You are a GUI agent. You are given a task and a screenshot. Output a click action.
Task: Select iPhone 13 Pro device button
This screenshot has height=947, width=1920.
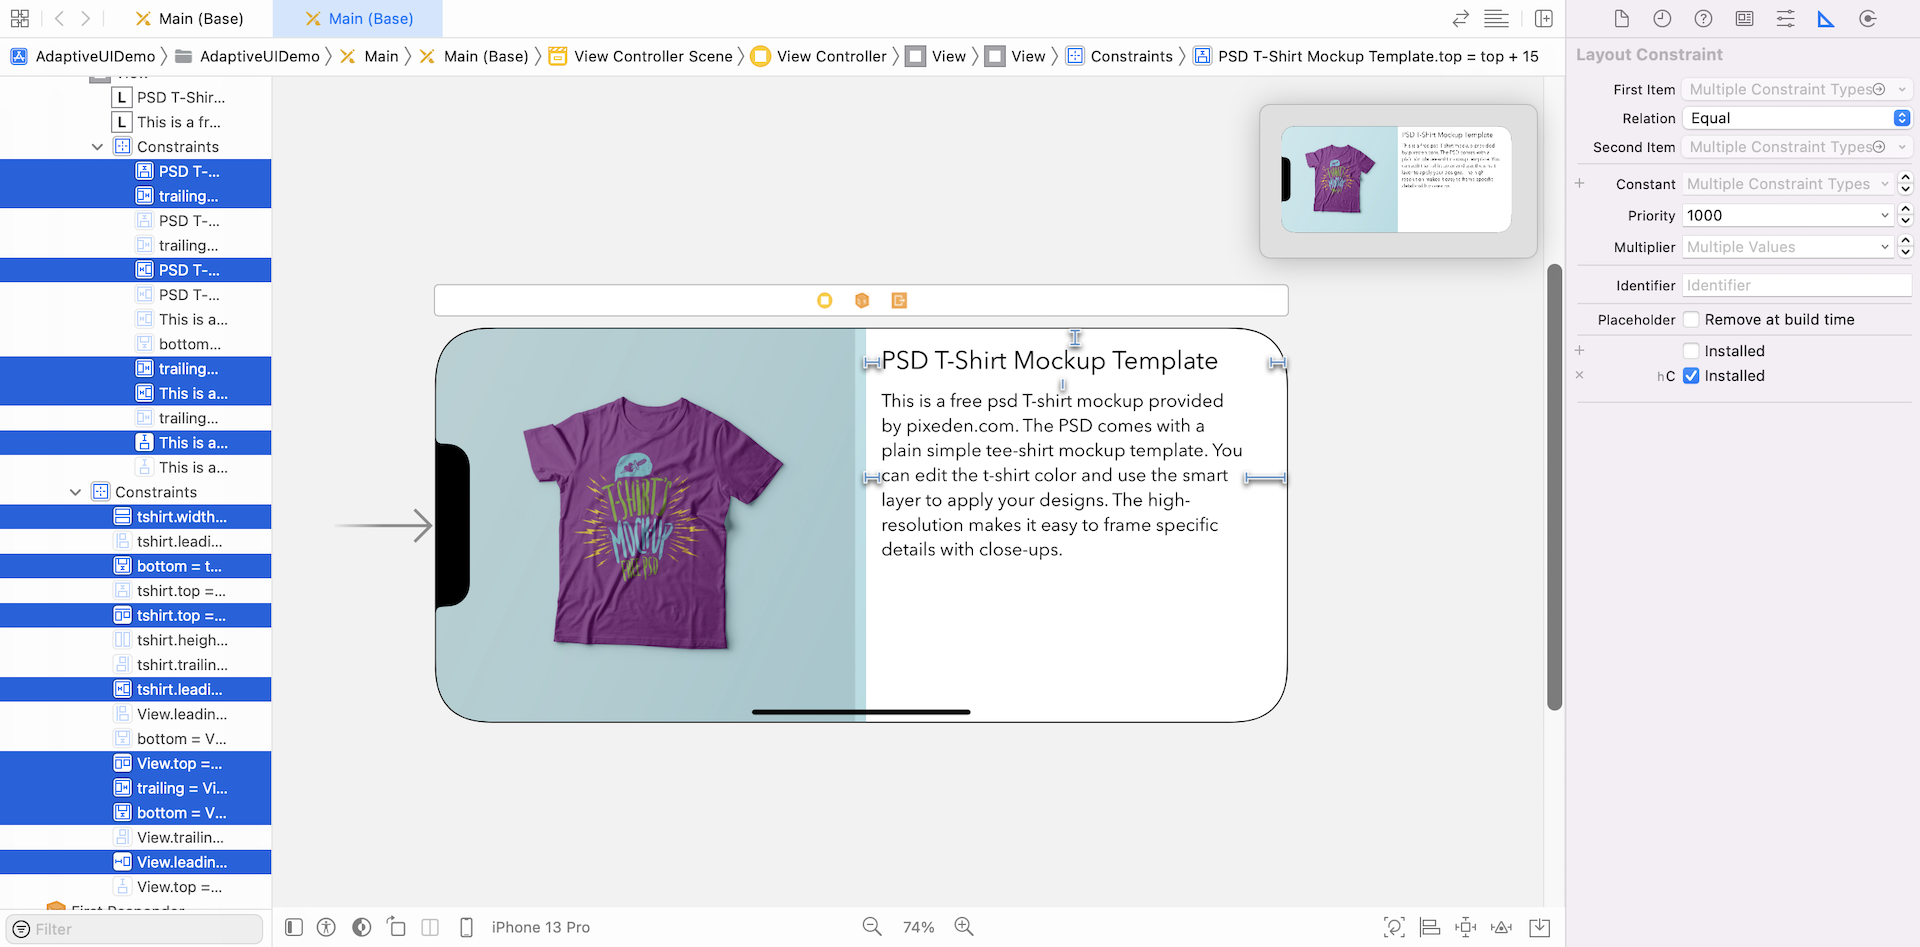540,927
